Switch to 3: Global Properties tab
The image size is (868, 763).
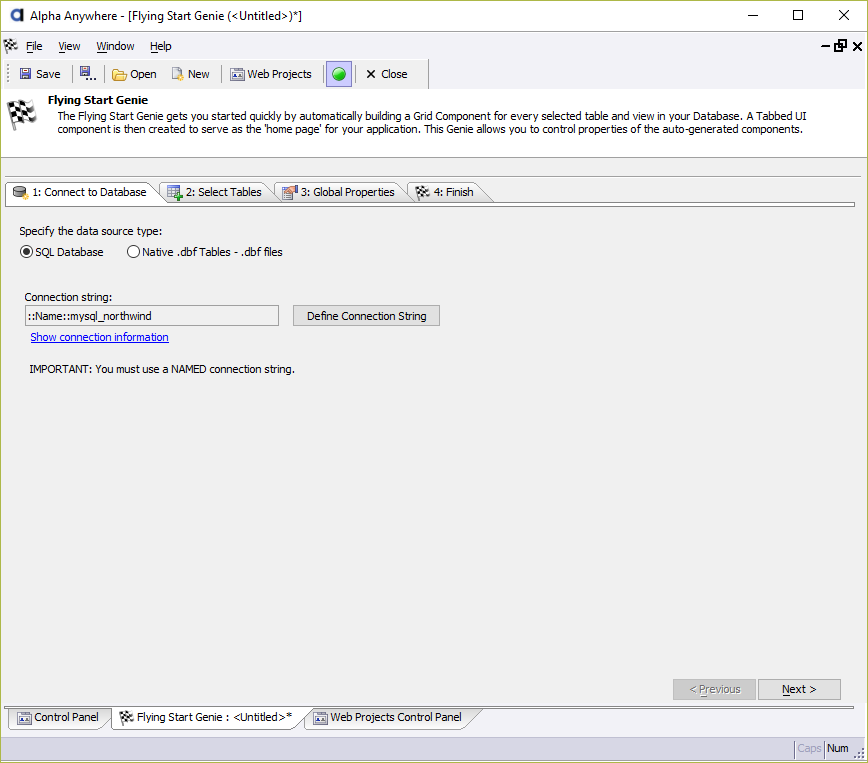click(339, 192)
